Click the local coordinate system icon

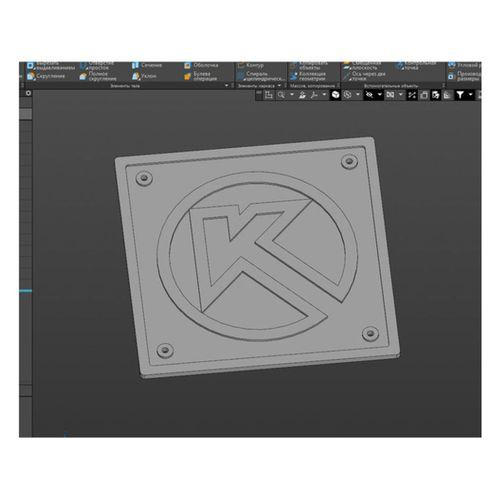point(269,95)
